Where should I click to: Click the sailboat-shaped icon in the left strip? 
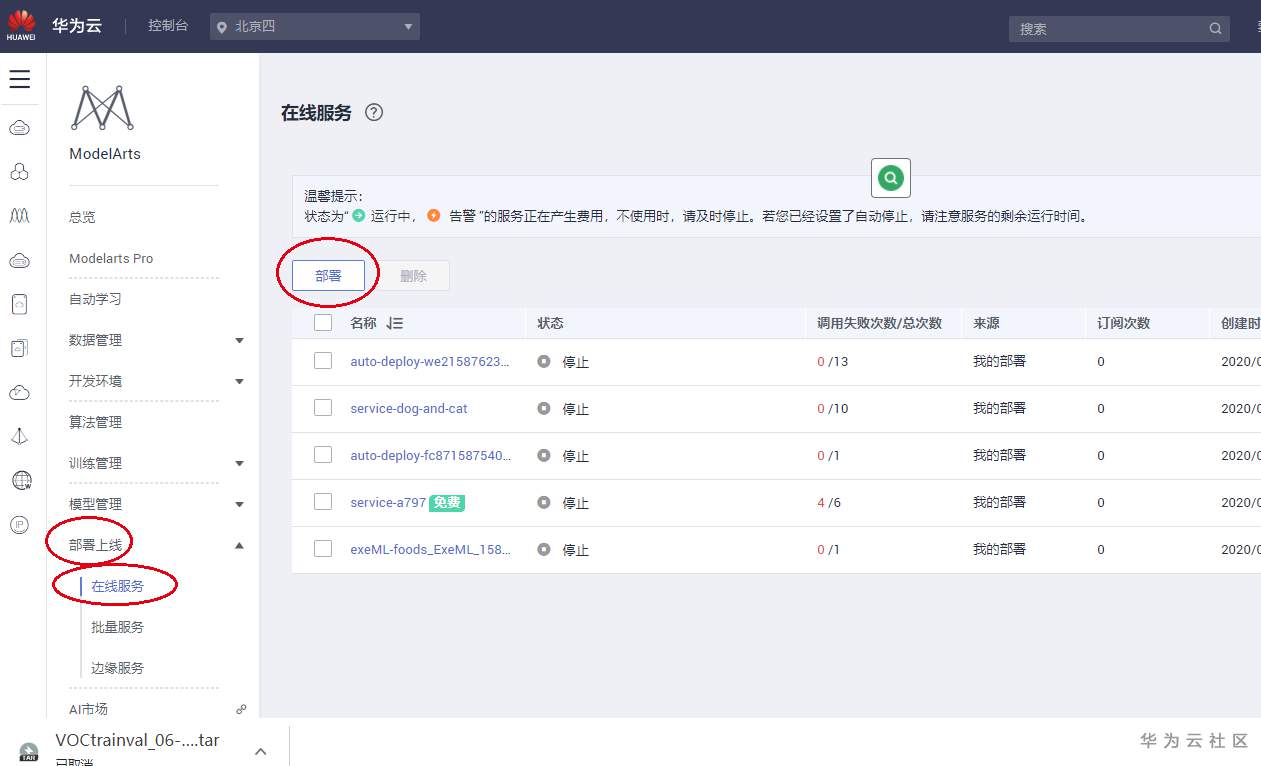click(x=20, y=437)
